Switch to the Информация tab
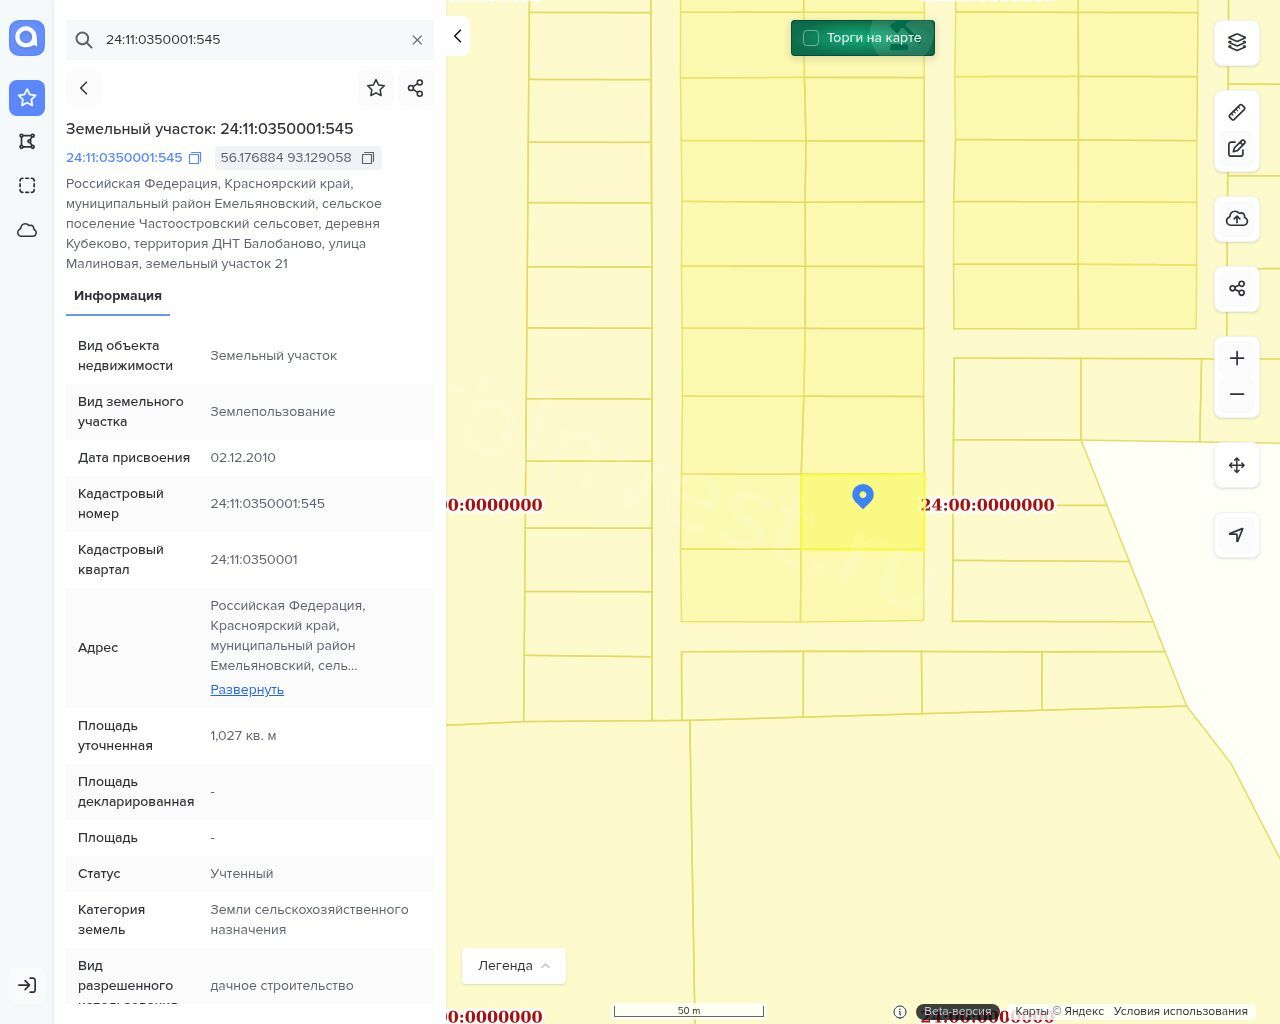 [118, 296]
